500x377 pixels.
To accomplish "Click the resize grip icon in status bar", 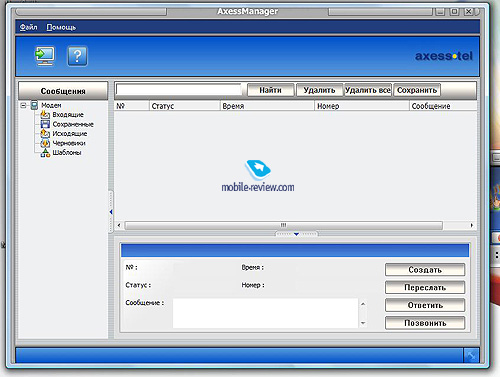I will point(471,356).
